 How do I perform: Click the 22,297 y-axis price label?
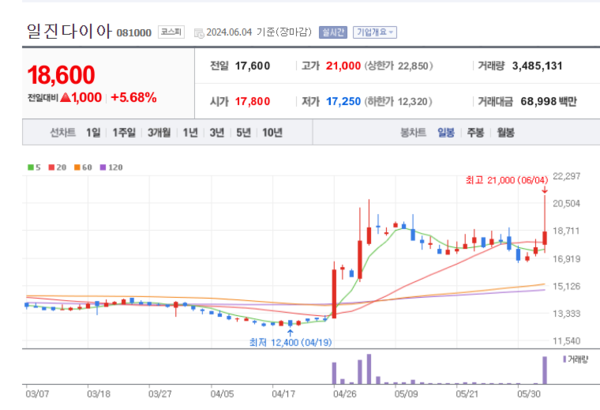click(566, 176)
